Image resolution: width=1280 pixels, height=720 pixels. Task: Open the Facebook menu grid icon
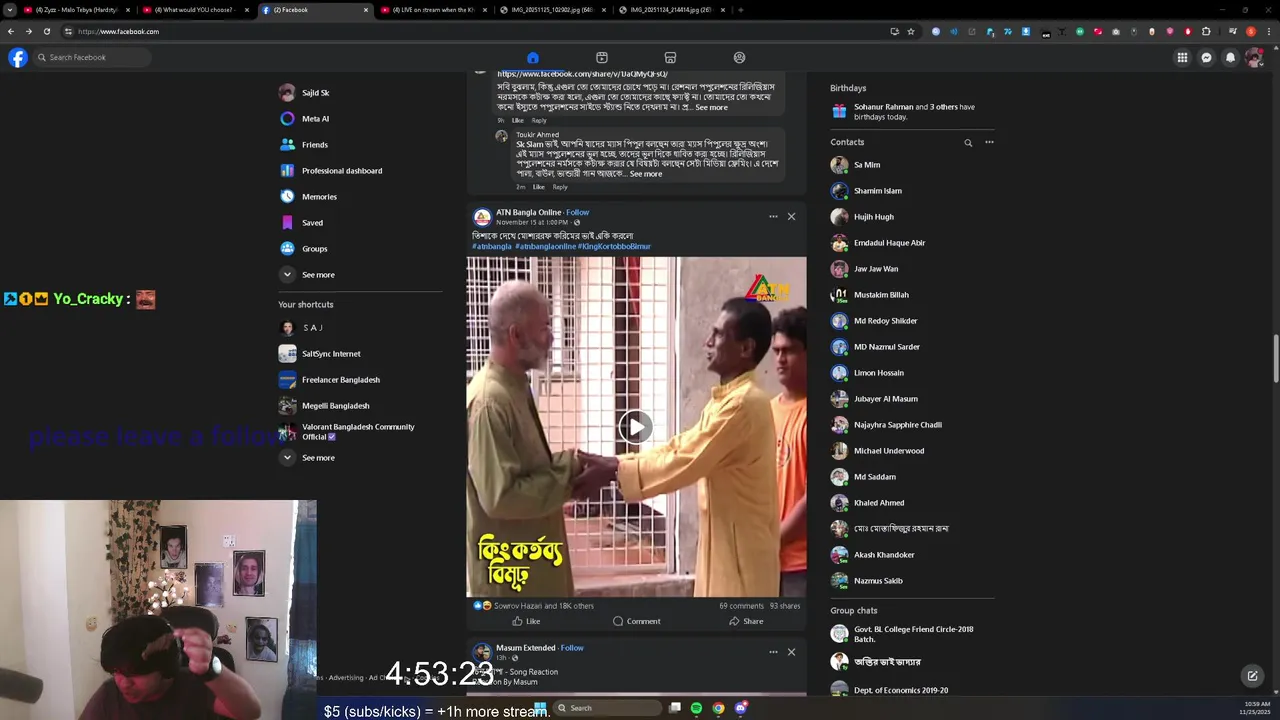[1182, 57]
